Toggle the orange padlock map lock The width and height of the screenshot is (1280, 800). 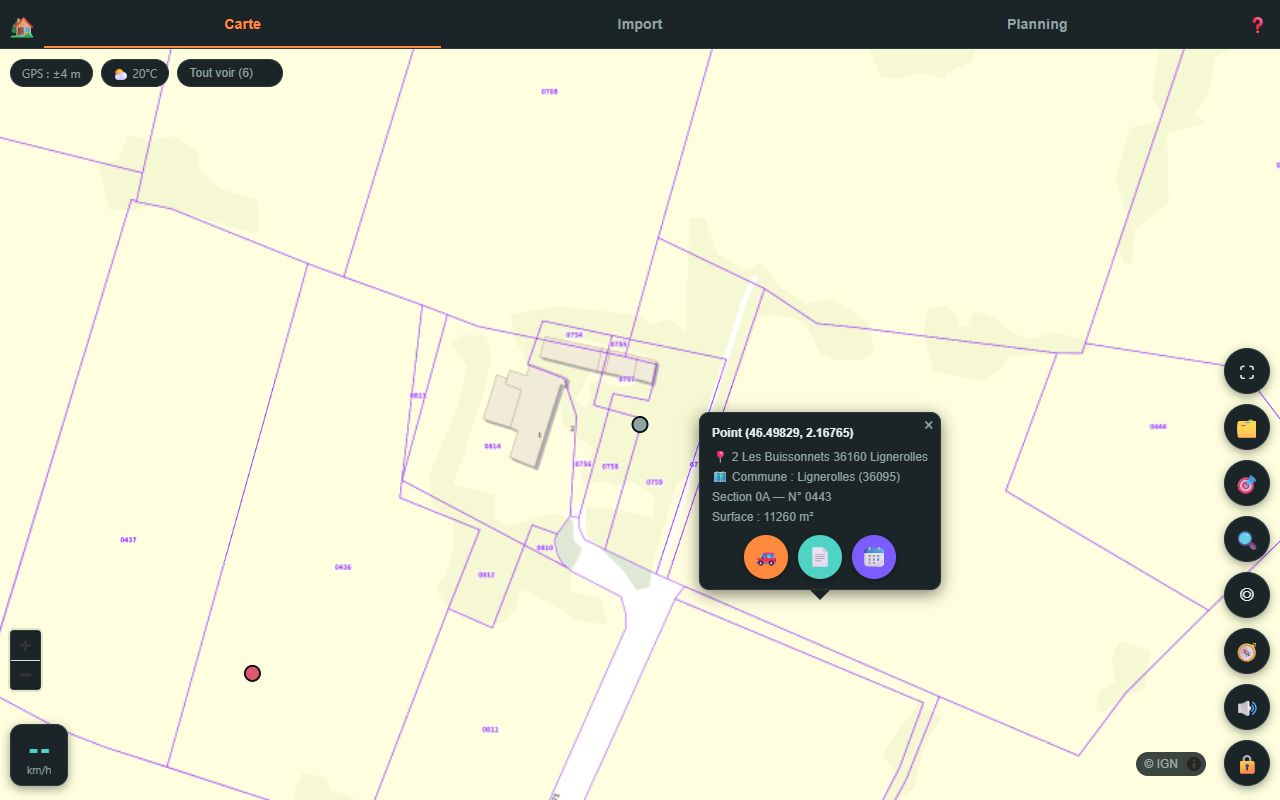tap(1247, 764)
